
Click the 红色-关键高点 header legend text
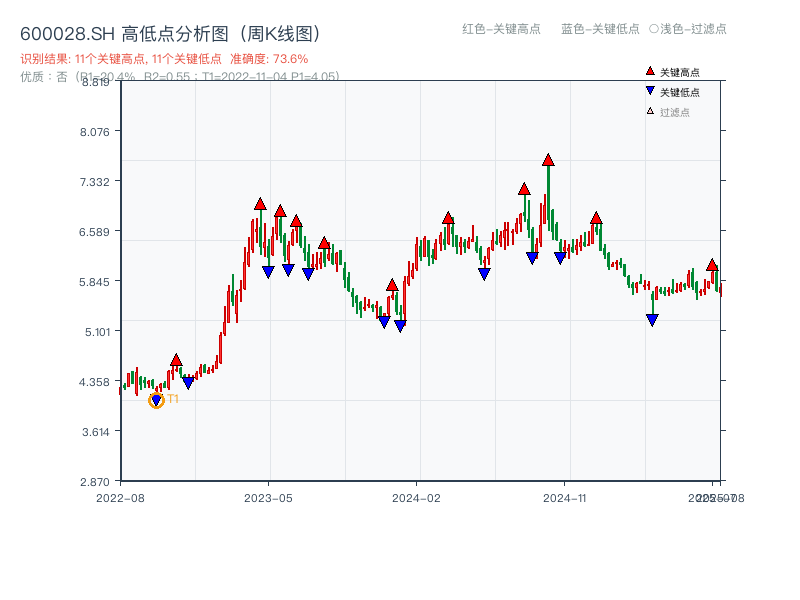[501, 29]
